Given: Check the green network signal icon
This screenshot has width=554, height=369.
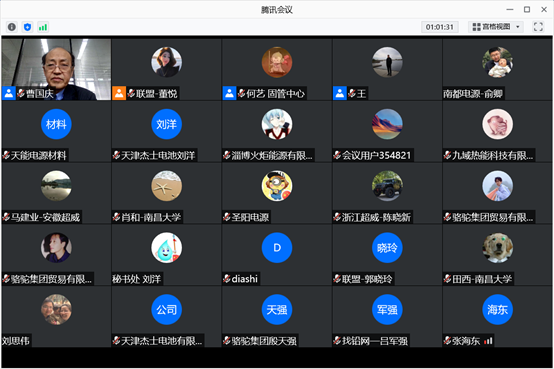Looking at the screenshot, I should (43, 27).
